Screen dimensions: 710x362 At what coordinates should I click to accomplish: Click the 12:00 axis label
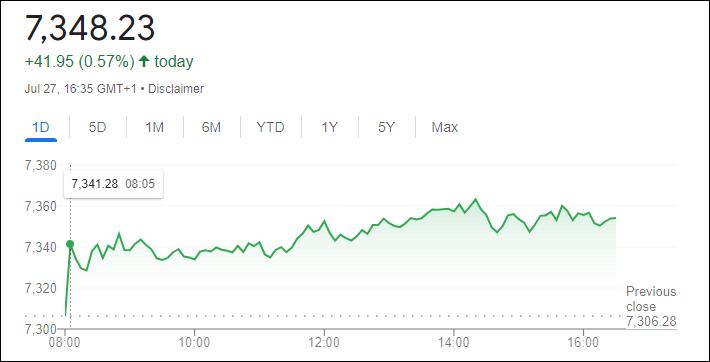pyautogui.click(x=324, y=343)
